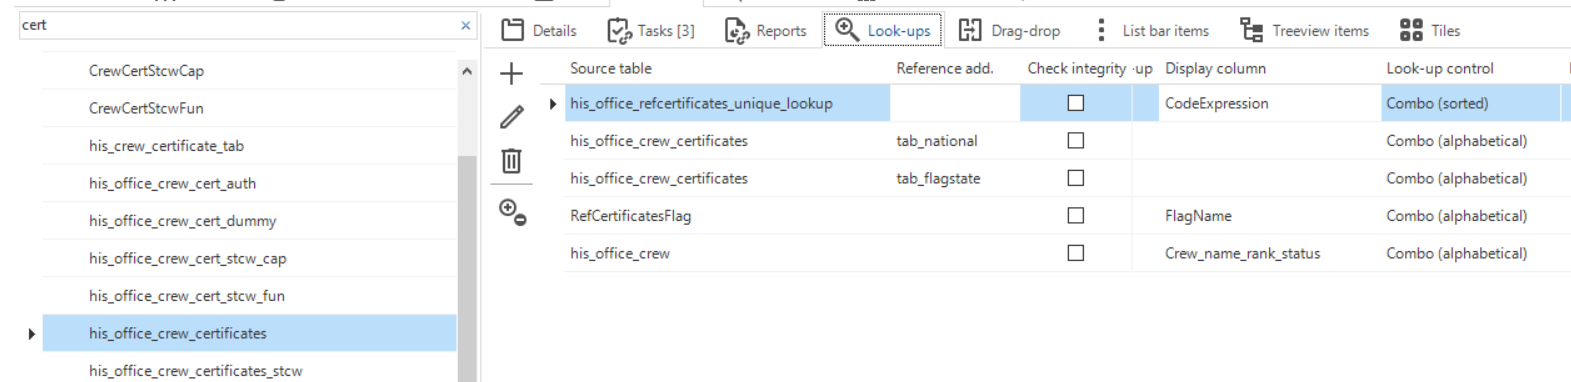1571x382 pixels.
Task: Click the tab_flagstate reference cell
Action: tap(955, 178)
